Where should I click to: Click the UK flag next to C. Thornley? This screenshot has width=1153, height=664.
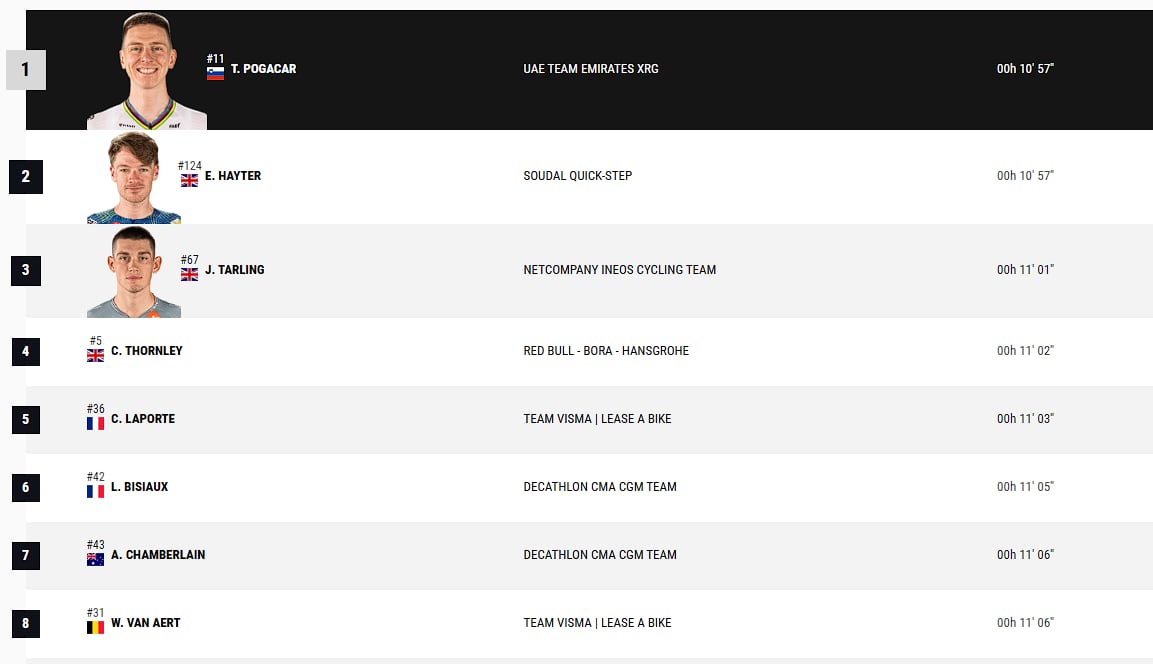click(96, 356)
